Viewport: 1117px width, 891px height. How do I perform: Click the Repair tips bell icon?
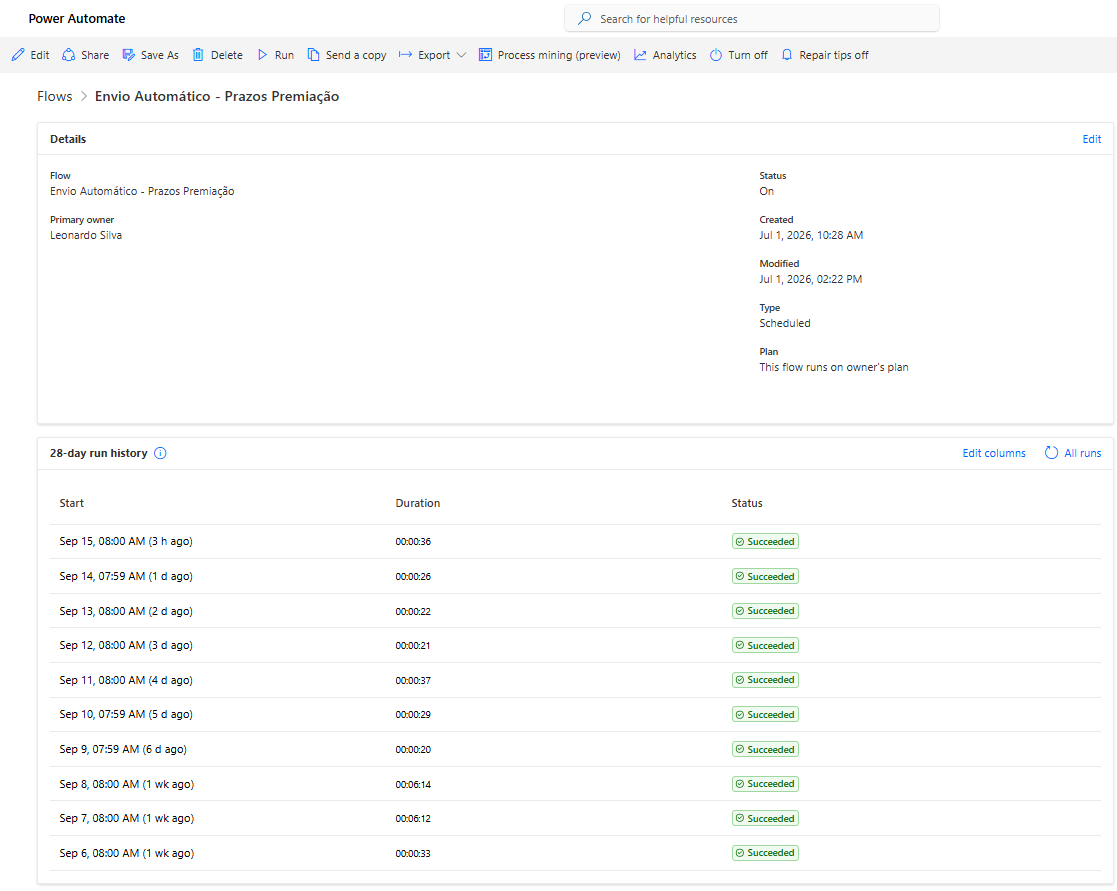(786, 55)
